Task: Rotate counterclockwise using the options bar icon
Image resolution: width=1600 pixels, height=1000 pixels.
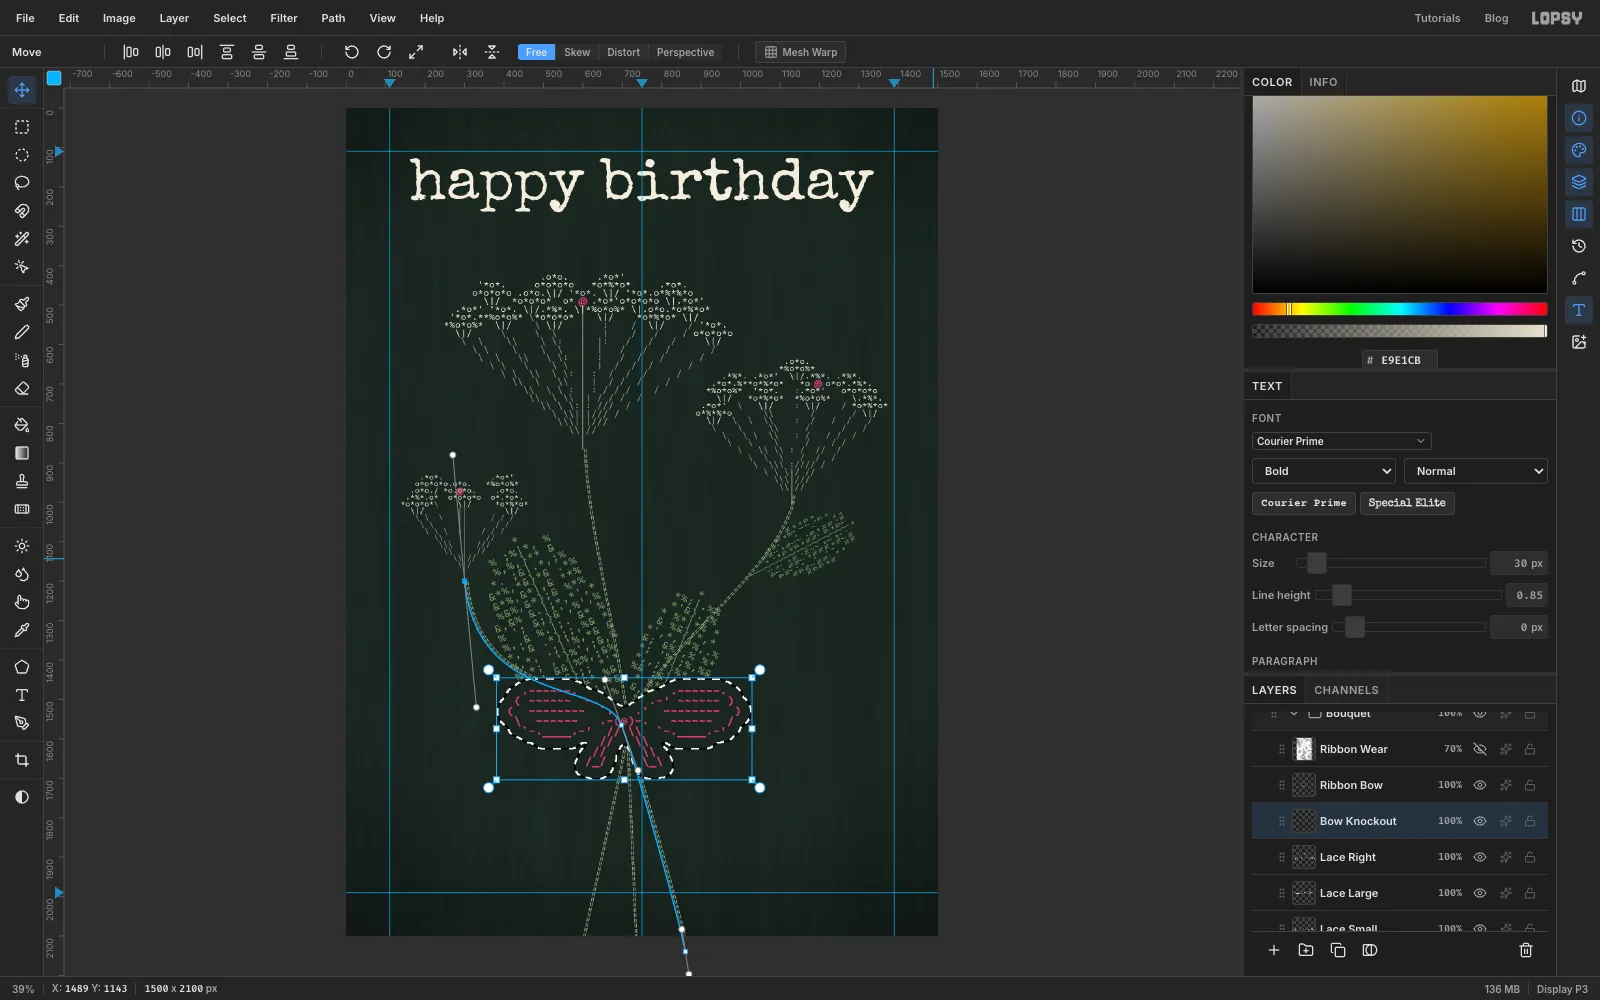Action: coord(351,52)
